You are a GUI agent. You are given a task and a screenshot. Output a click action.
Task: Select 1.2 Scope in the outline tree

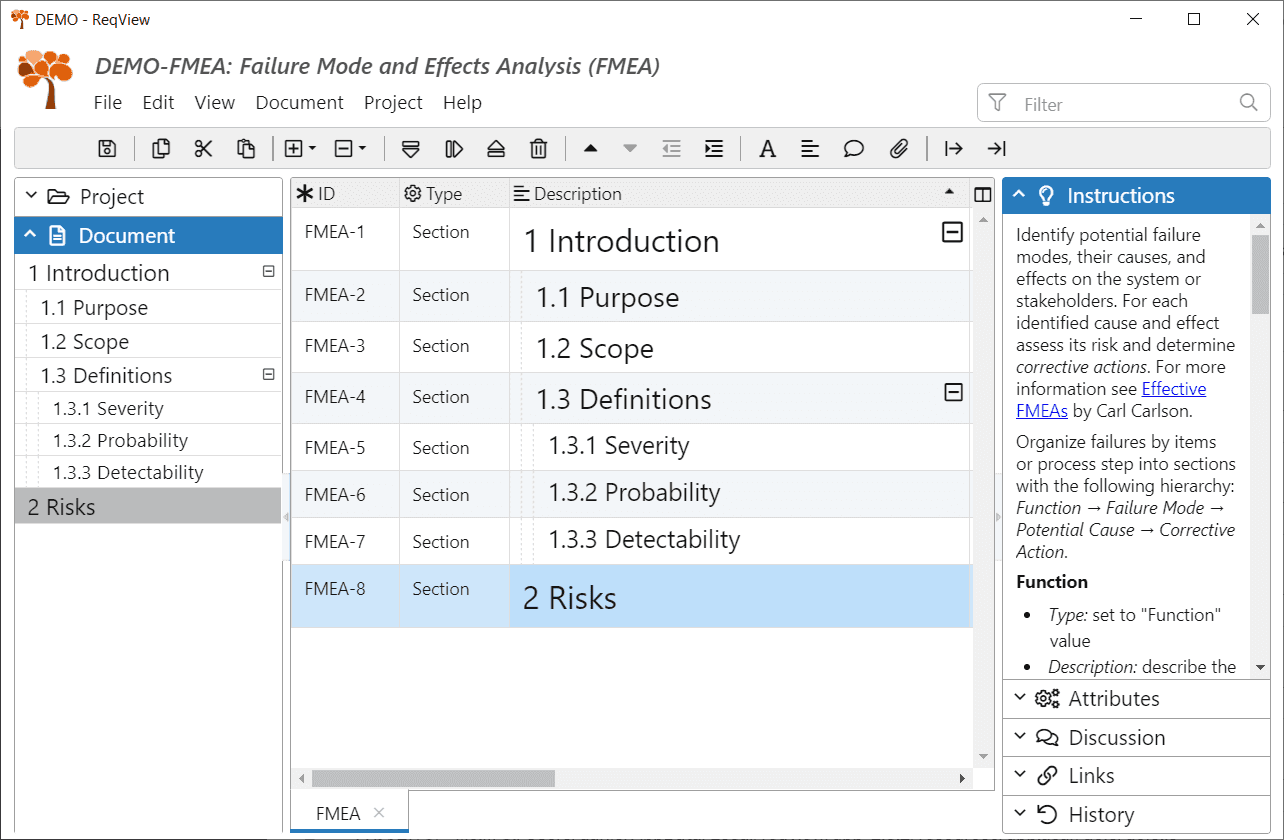click(x=85, y=342)
